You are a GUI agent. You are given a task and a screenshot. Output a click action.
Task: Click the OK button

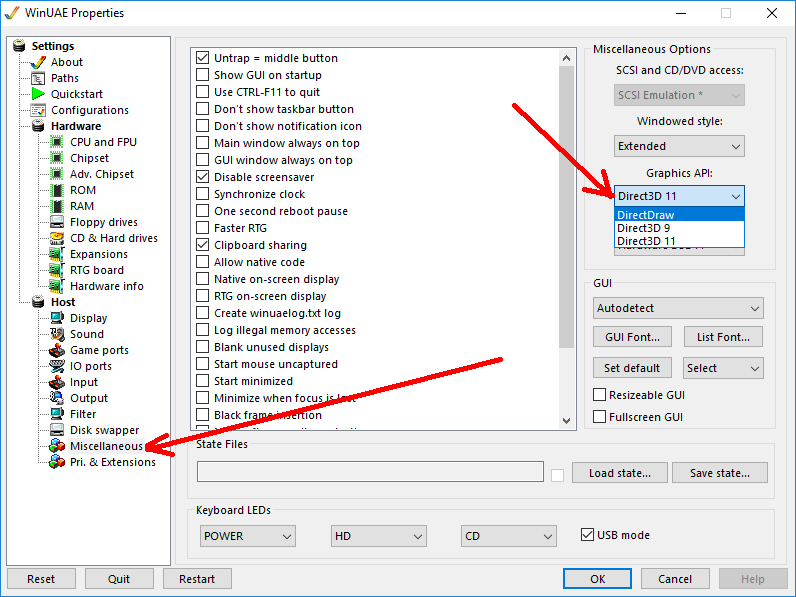click(x=598, y=579)
